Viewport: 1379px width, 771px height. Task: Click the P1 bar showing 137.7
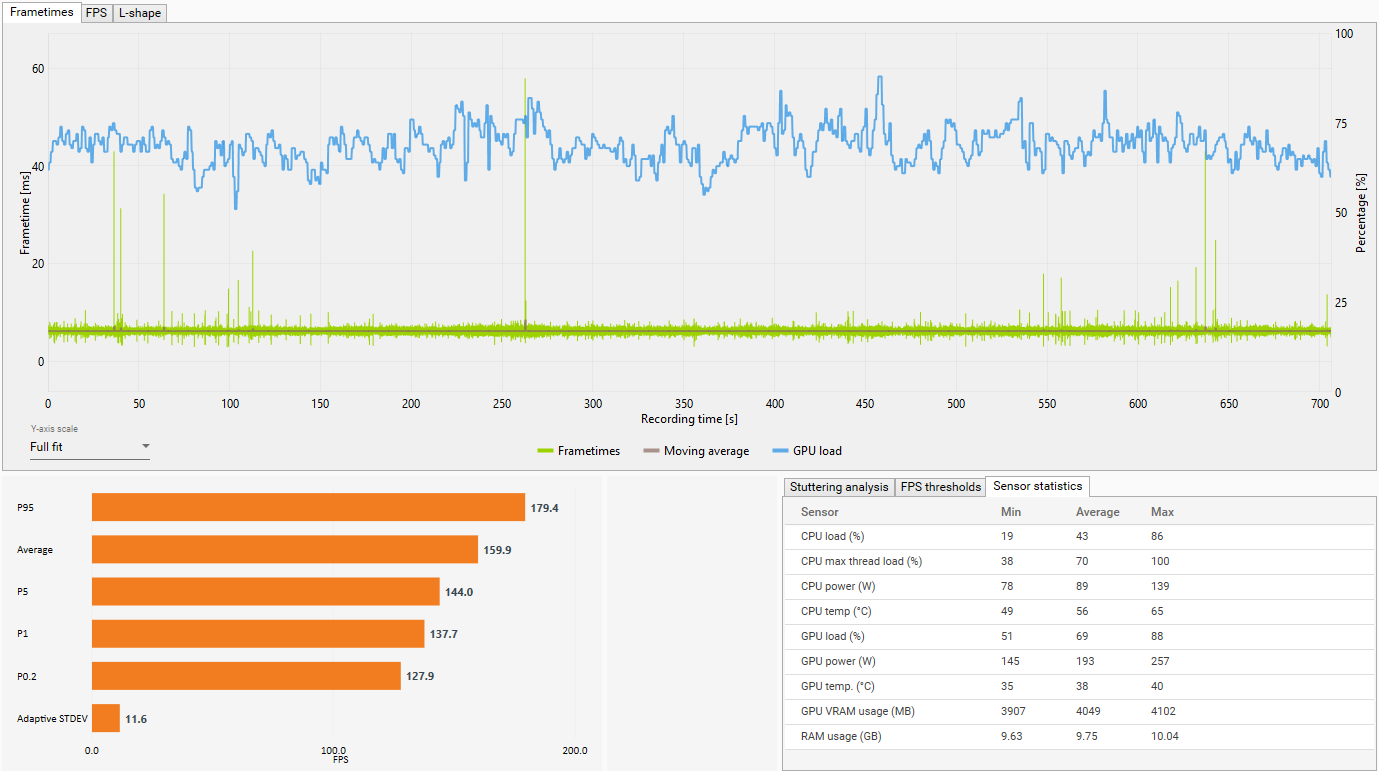coord(258,633)
